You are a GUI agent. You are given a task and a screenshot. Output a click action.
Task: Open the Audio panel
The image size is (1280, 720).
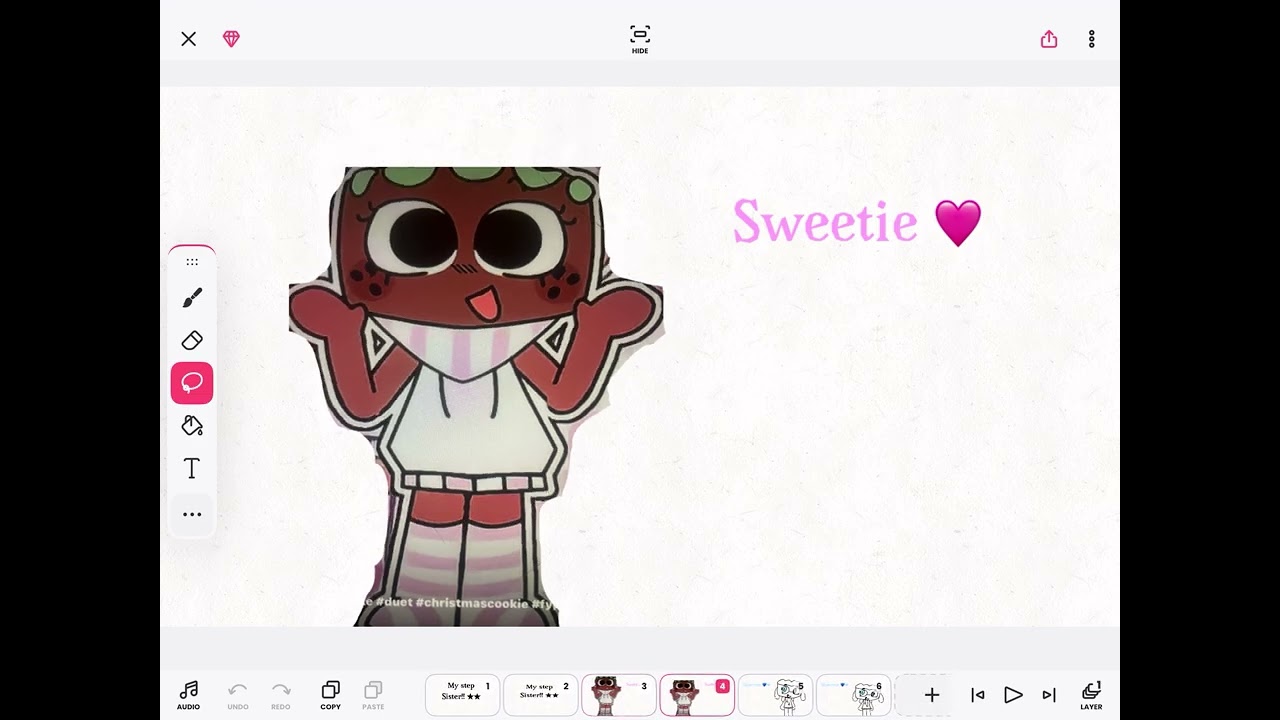point(188,695)
